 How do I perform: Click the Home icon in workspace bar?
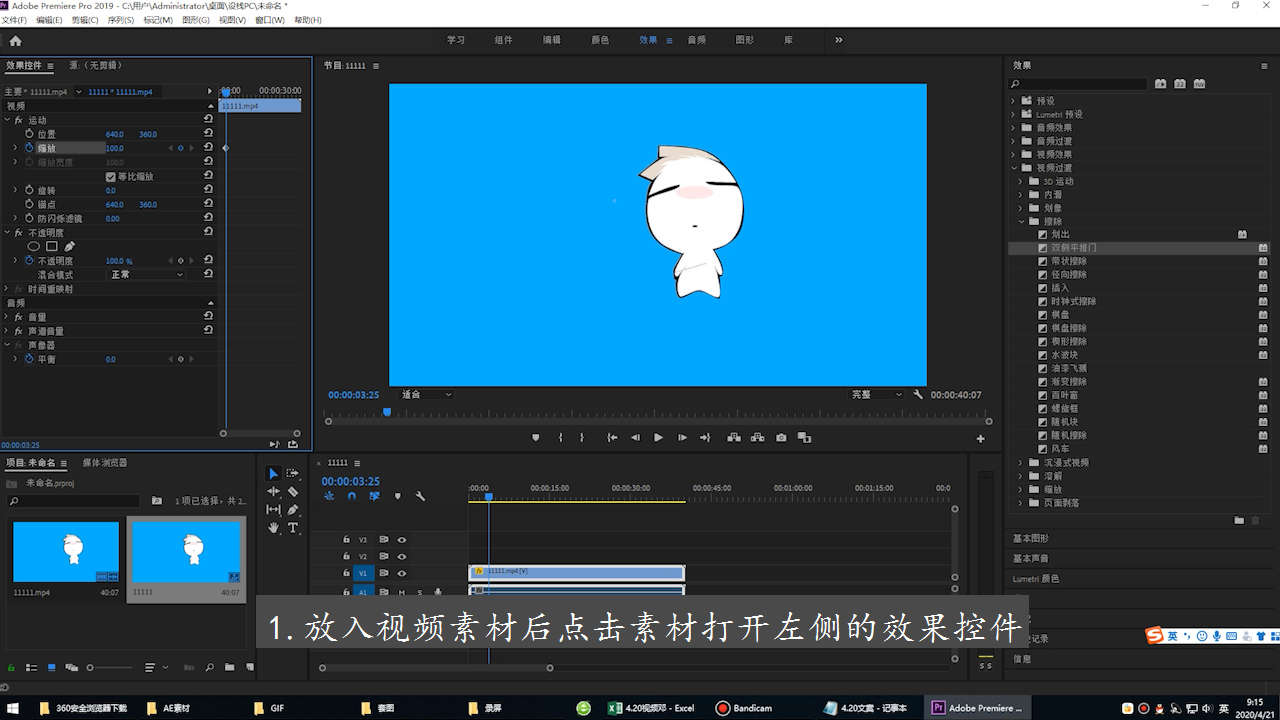[15, 41]
